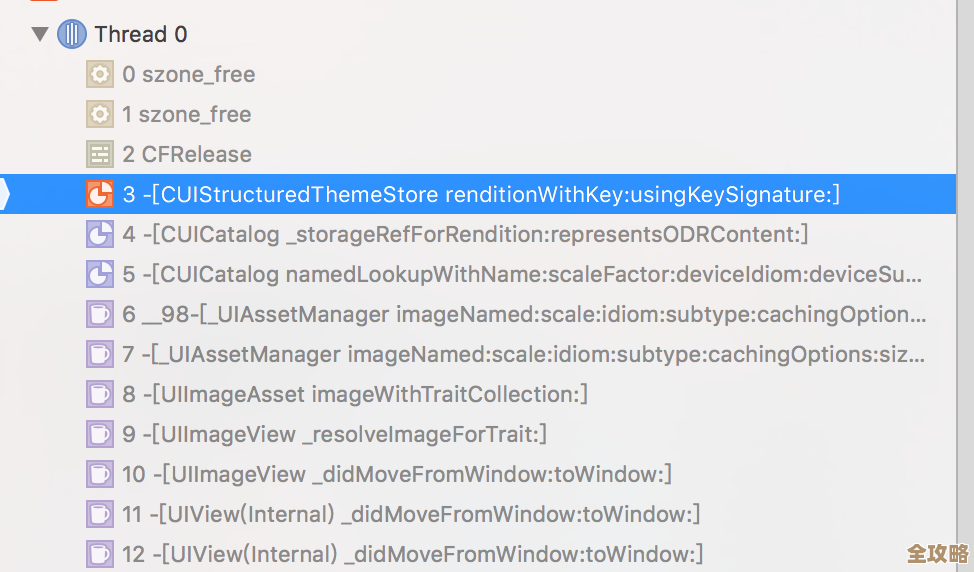Click orange icon of CUIStructuredThemeStore frame
Image resolution: width=974 pixels, height=572 pixels.
[100, 194]
